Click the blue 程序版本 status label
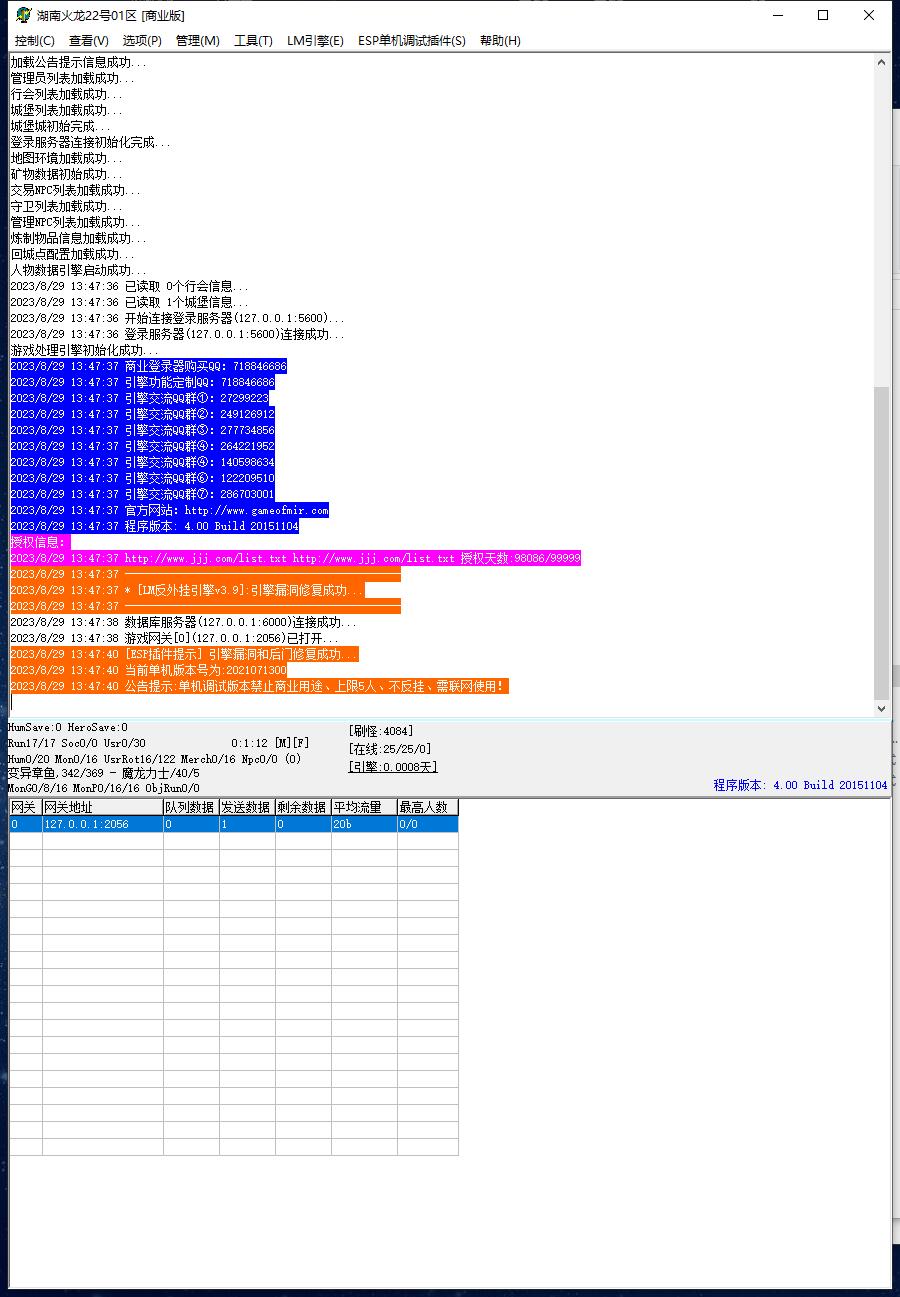The image size is (900, 1297). click(x=800, y=785)
